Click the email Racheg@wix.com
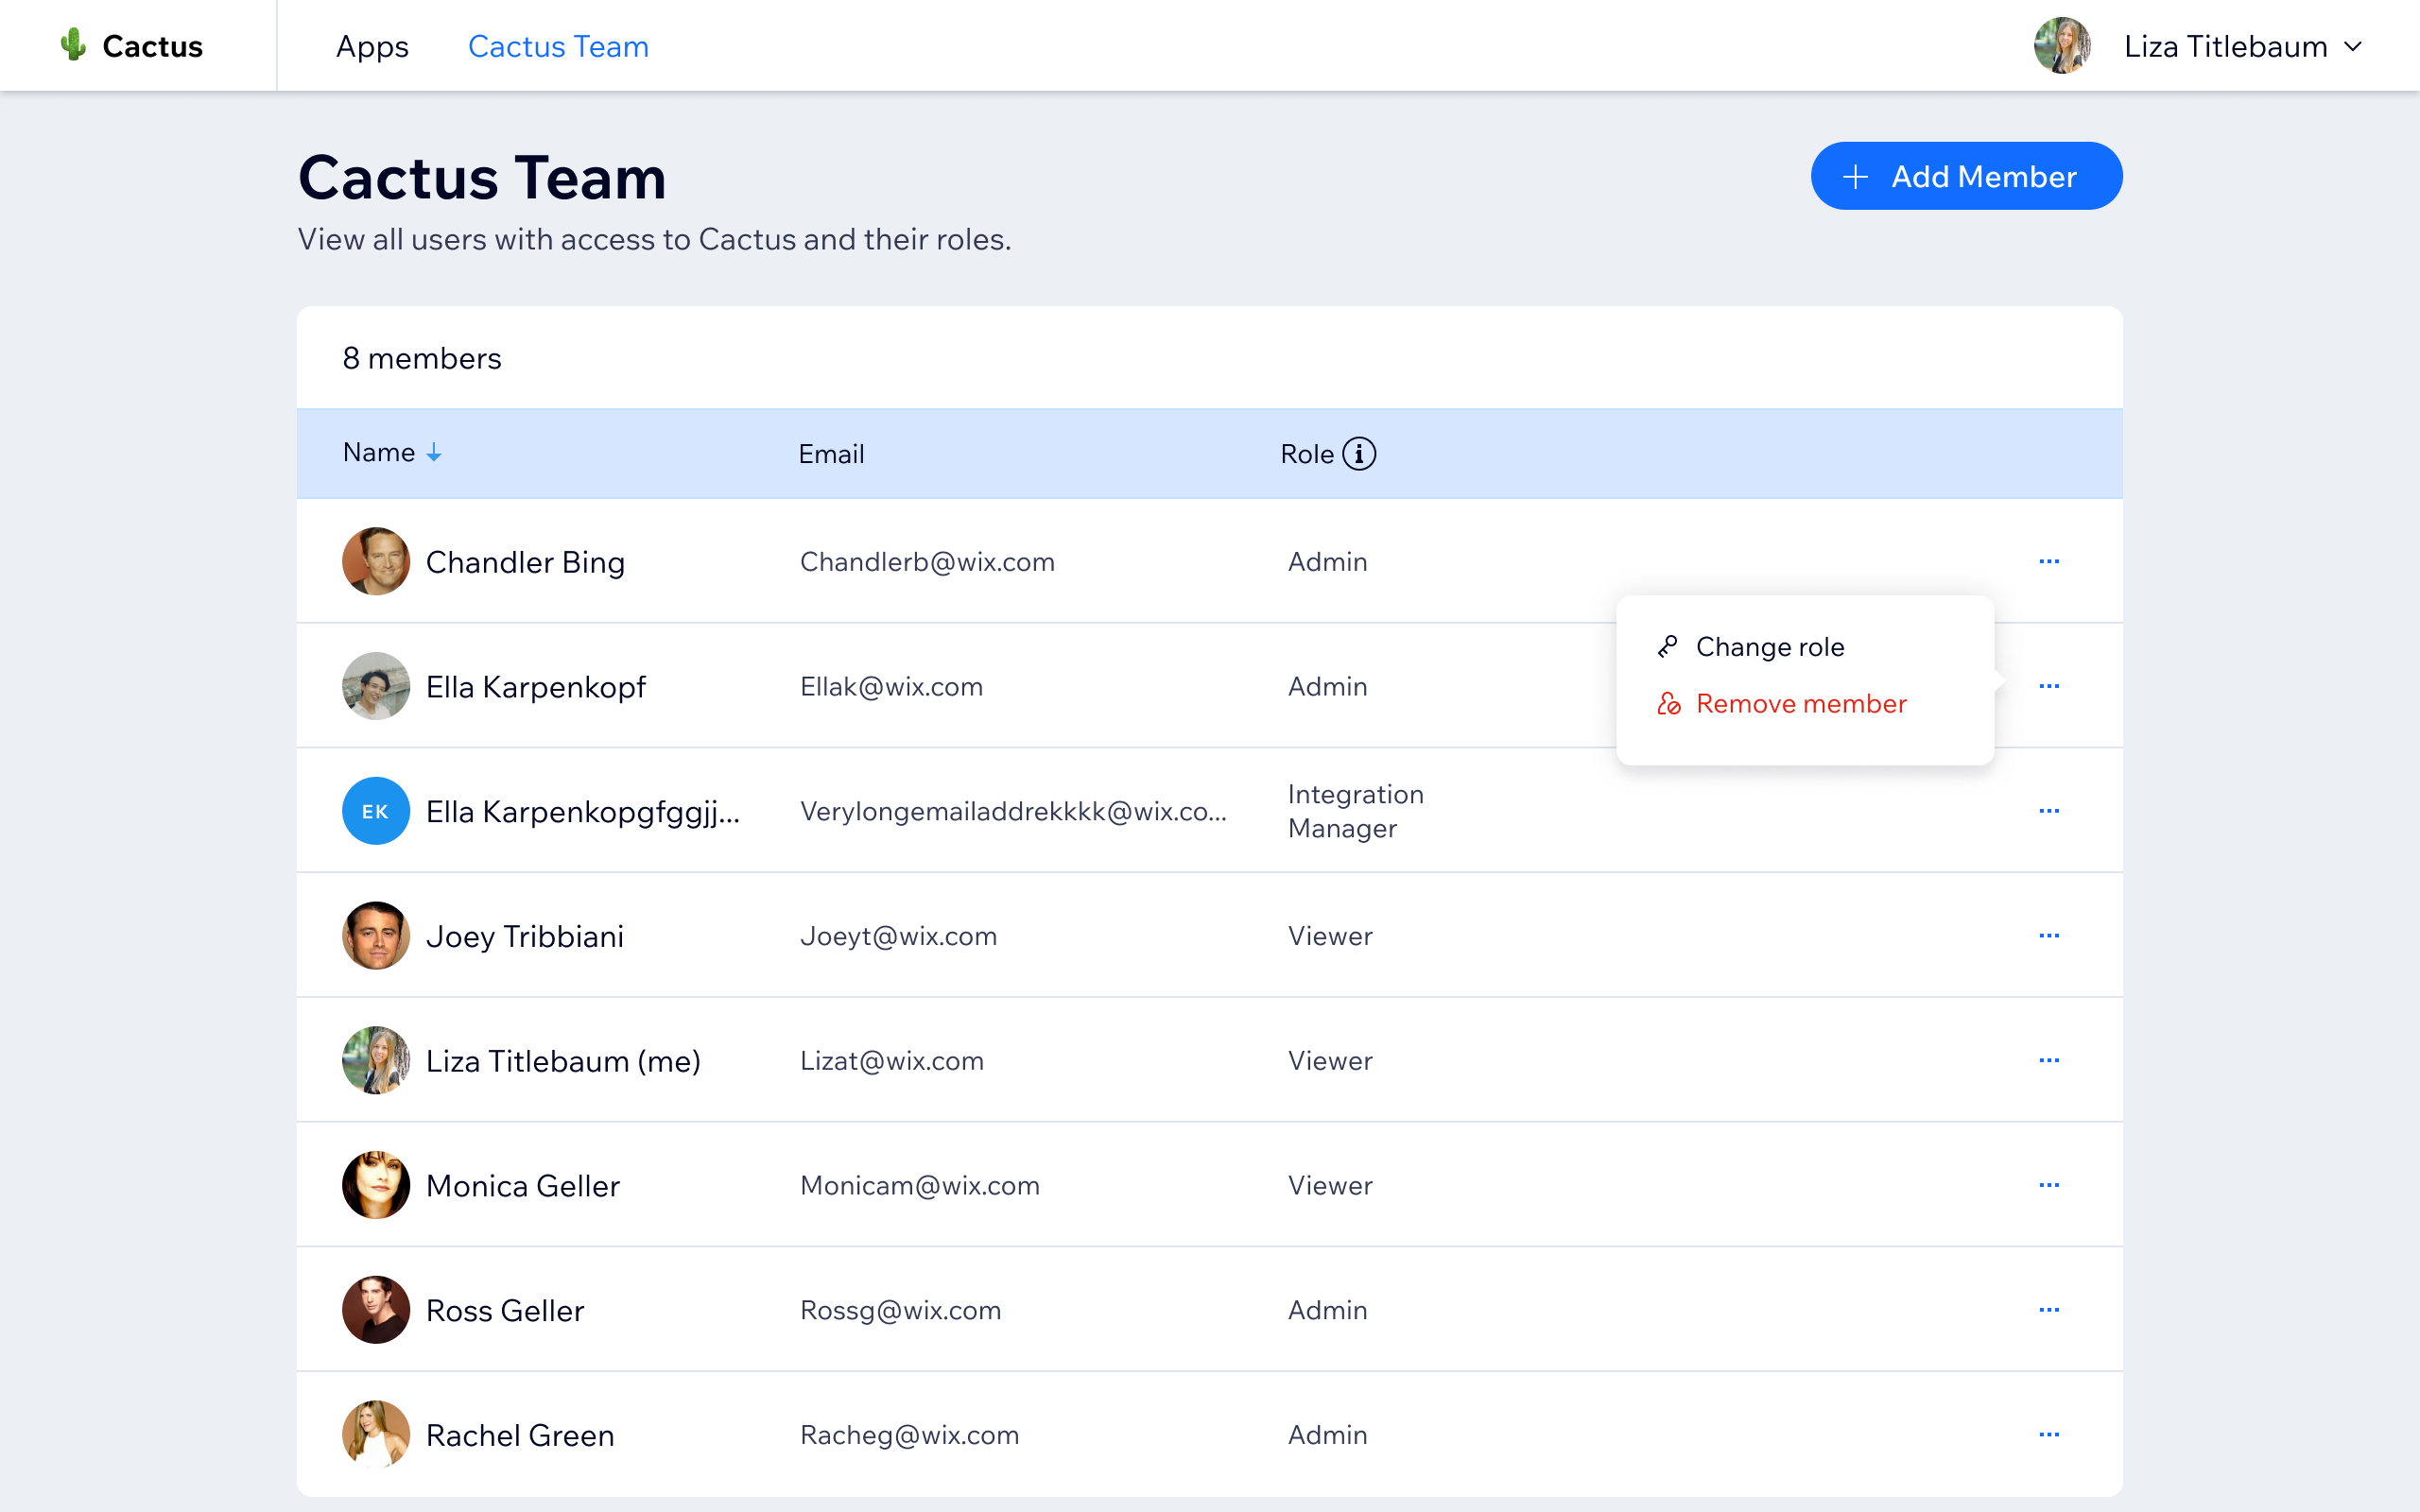 tap(909, 1436)
